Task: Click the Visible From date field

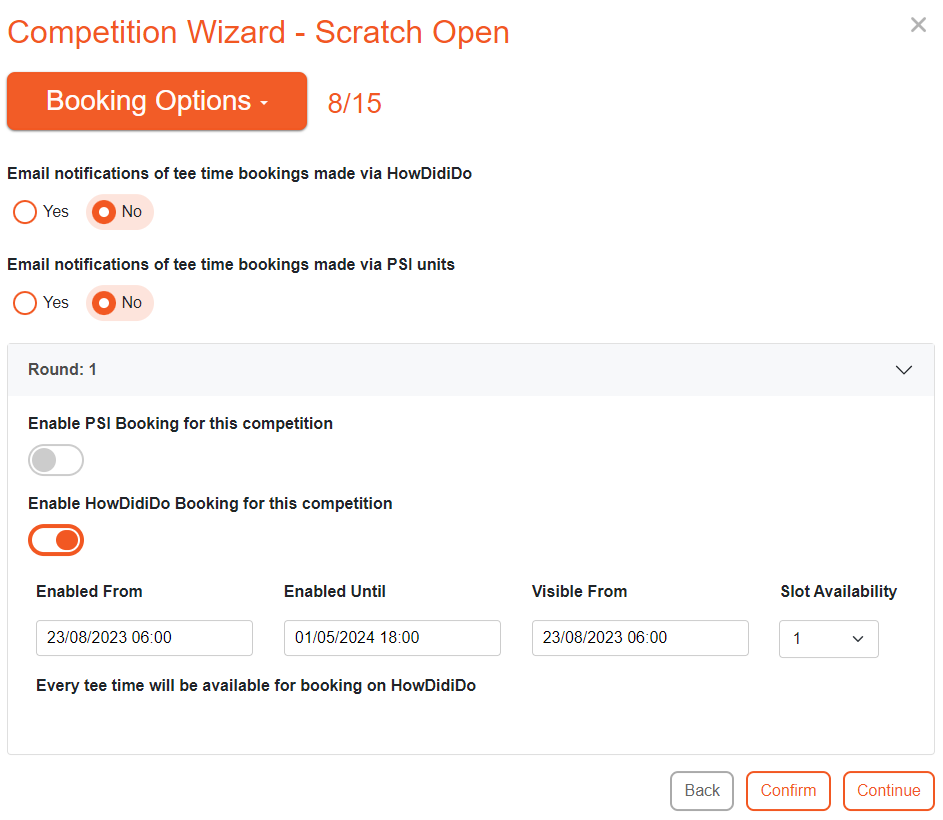Action: point(640,638)
